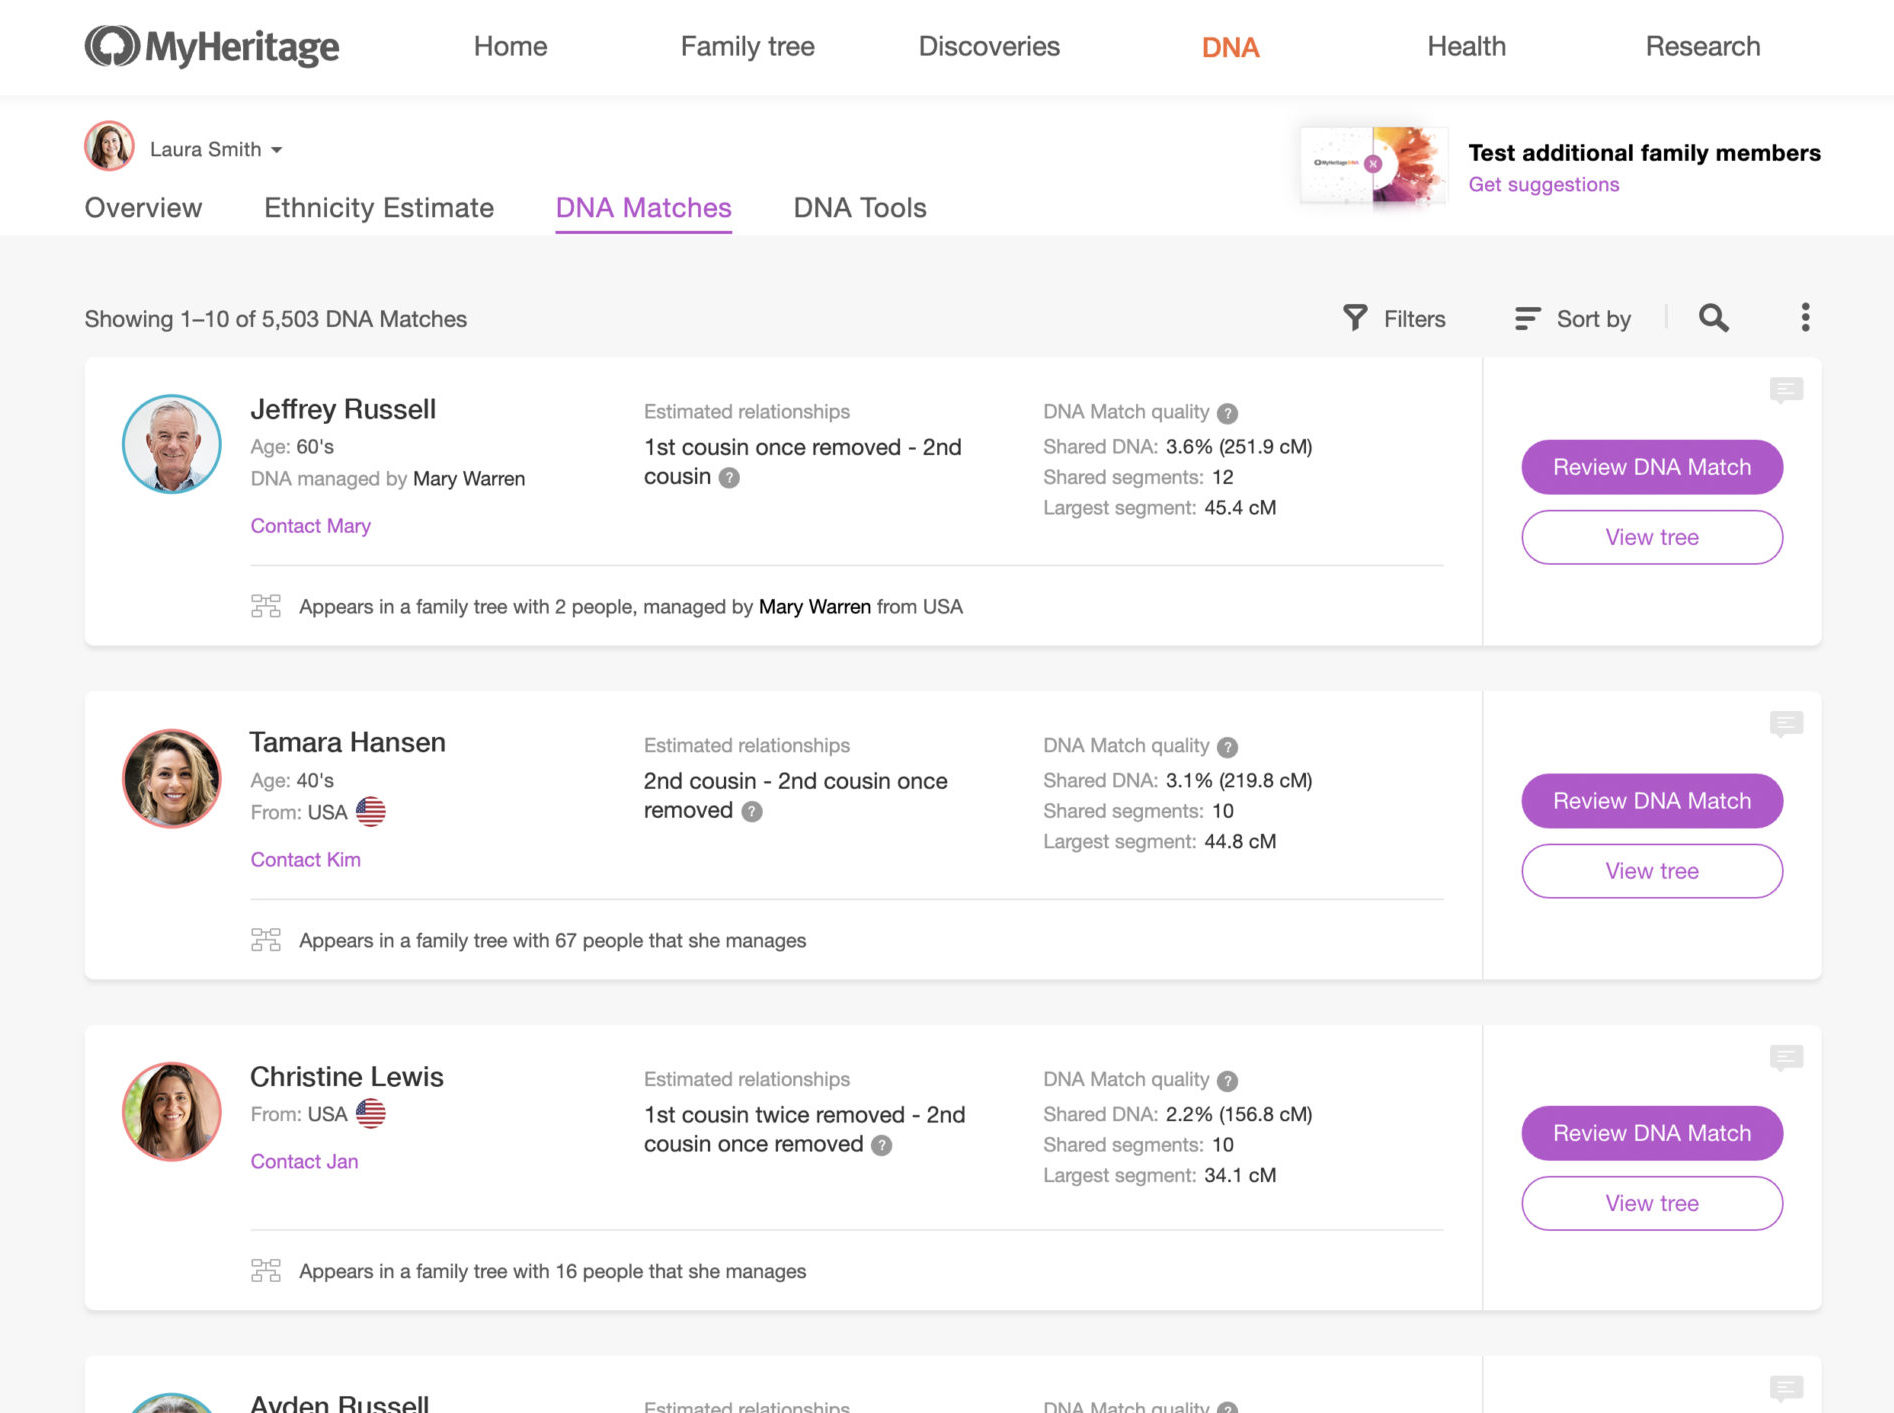Open the three-dot more options menu
The image size is (1894, 1413).
coord(1805,317)
